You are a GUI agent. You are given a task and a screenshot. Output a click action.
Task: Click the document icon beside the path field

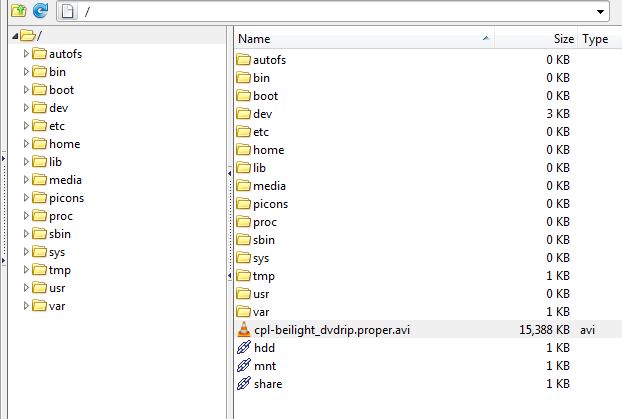[68, 10]
